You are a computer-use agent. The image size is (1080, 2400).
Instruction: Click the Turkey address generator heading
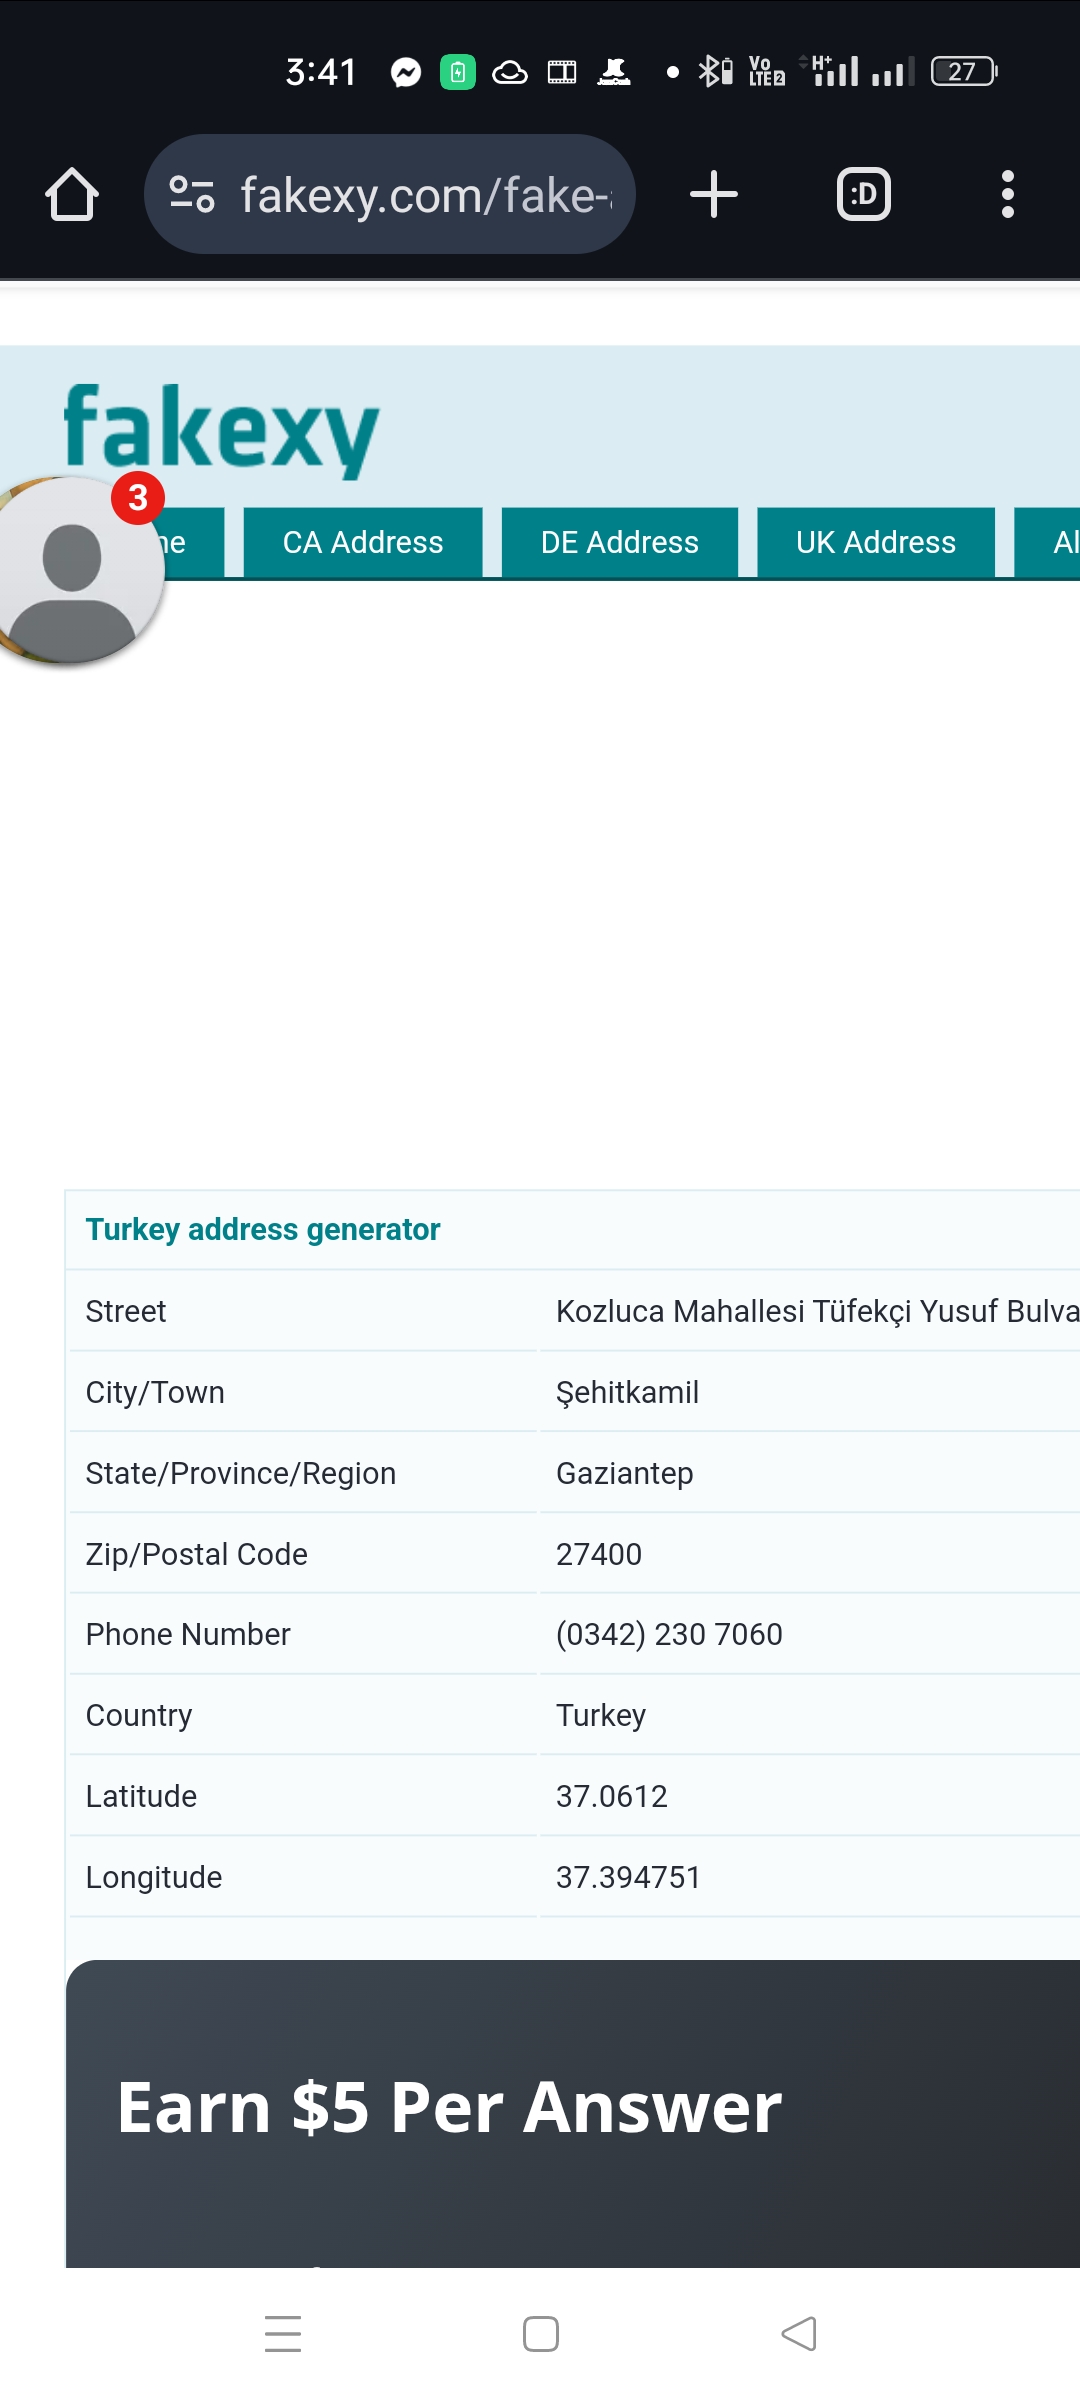pos(263,1229)
